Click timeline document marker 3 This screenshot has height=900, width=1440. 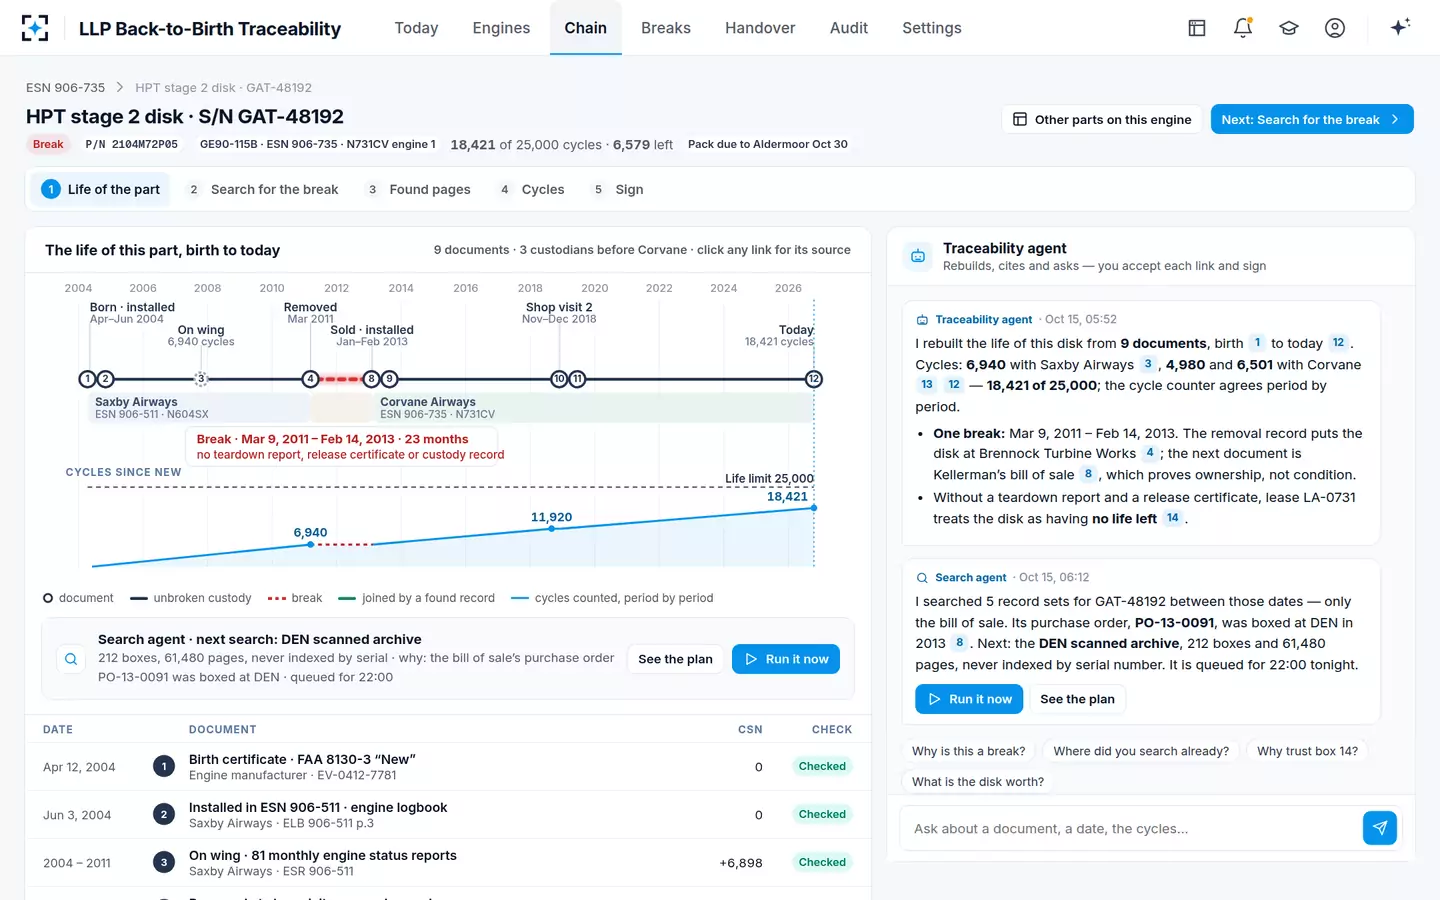pyautogui.click(x=201, y=379)
